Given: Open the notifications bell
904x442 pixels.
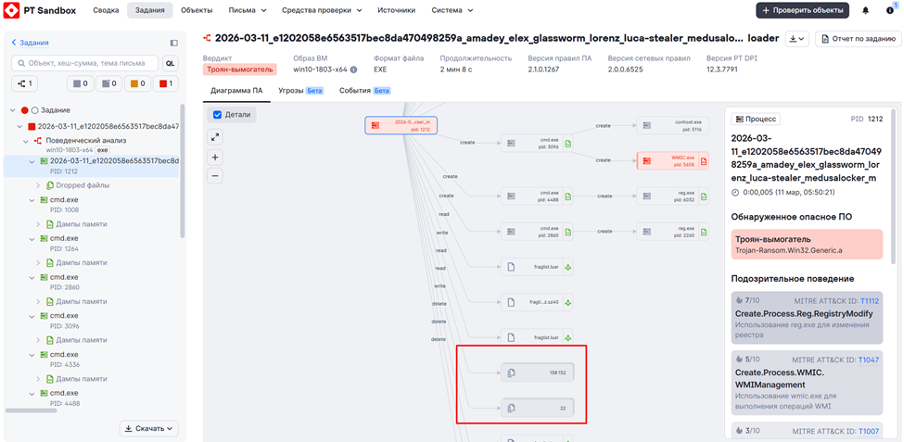Looking at the screenshot, I should [x=865, y=10].
